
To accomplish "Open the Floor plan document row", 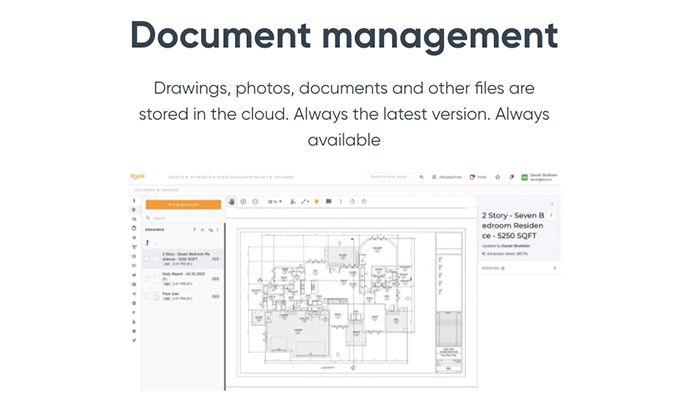I will 183,296.
